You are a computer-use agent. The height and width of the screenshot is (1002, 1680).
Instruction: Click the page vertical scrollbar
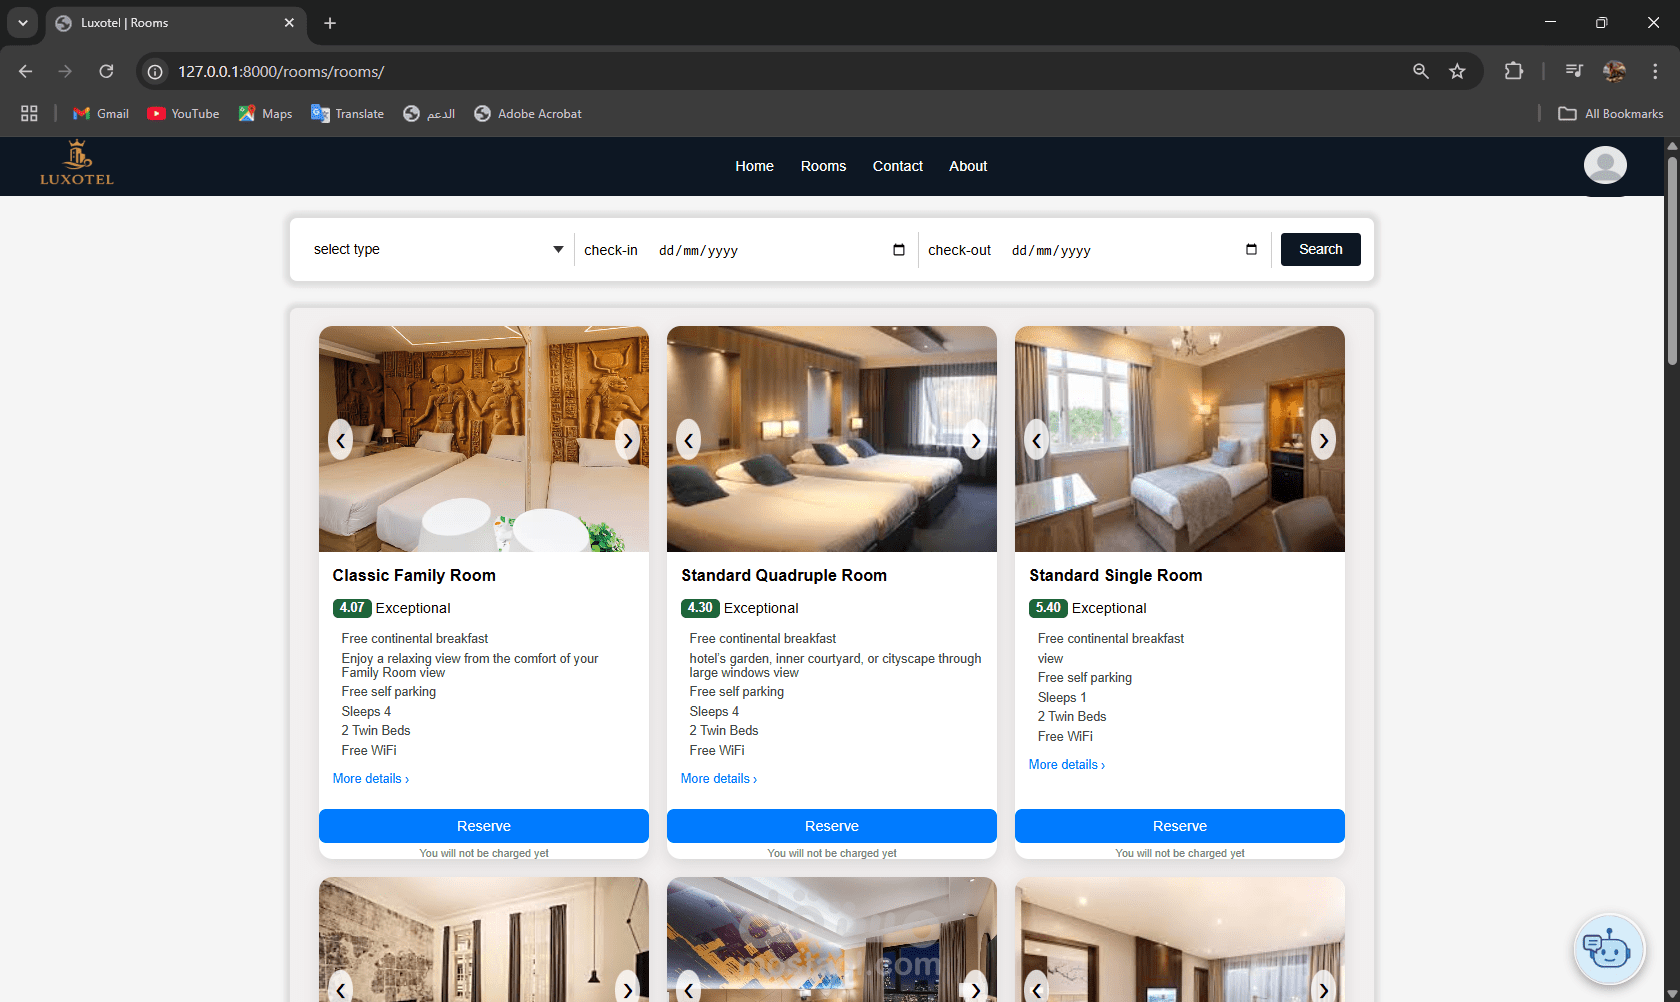click(x=1672, y=260)
